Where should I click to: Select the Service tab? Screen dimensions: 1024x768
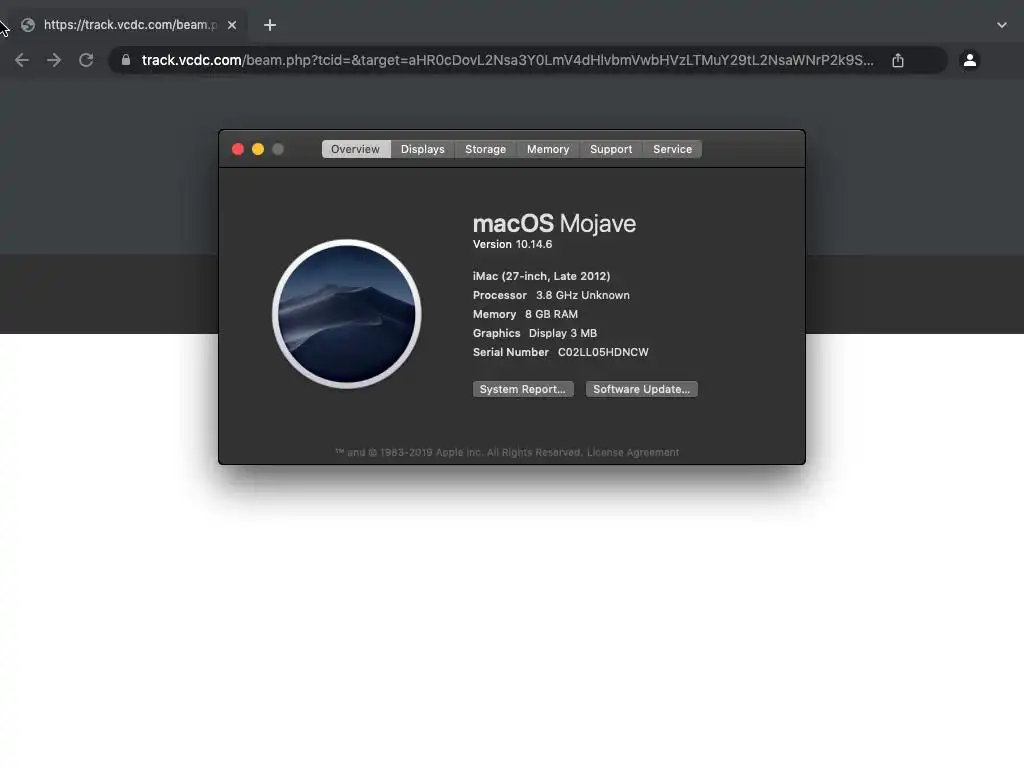(x=673, y=149)
